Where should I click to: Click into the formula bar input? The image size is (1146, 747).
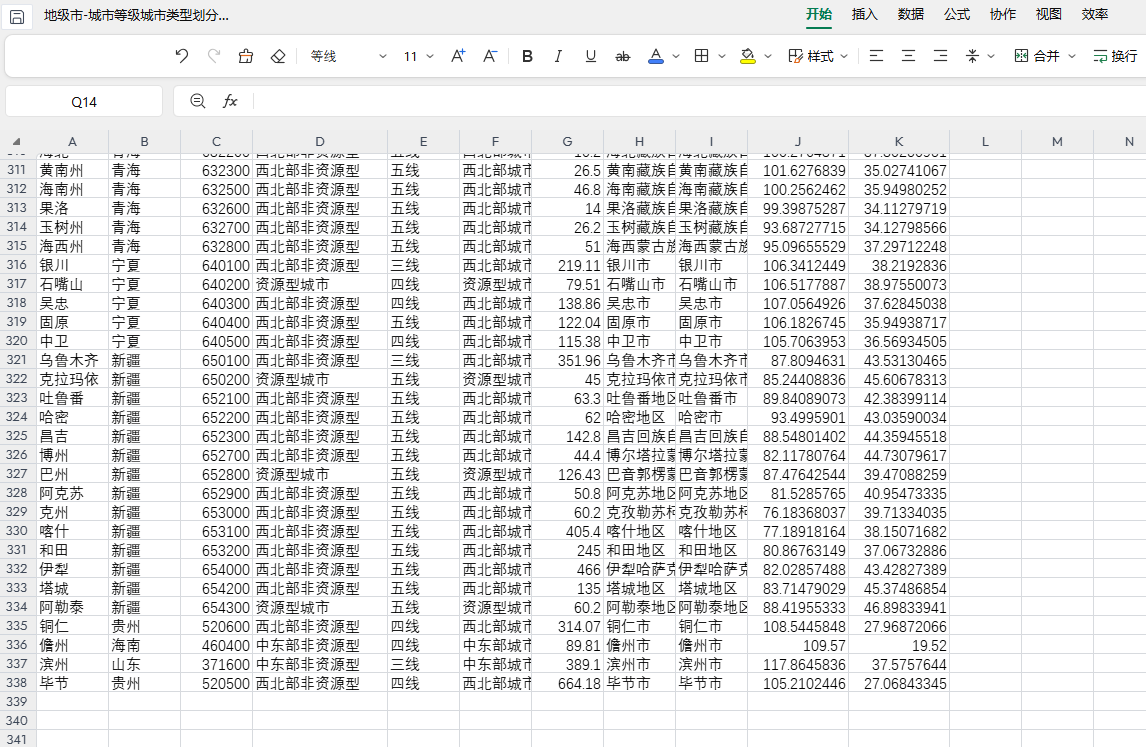(x=698, y=101)
